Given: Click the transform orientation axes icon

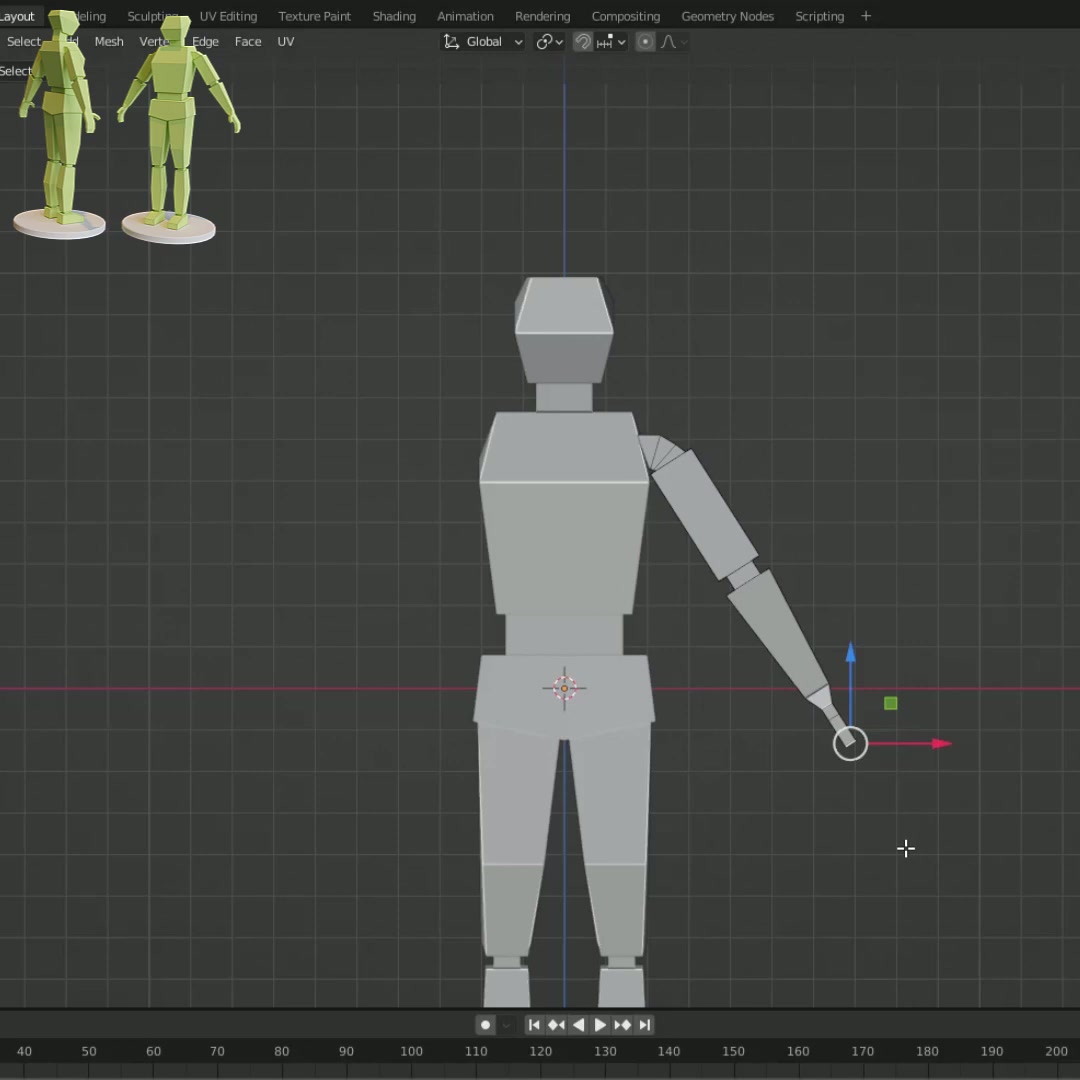Looking at the screenshot, I should (453, 41).
